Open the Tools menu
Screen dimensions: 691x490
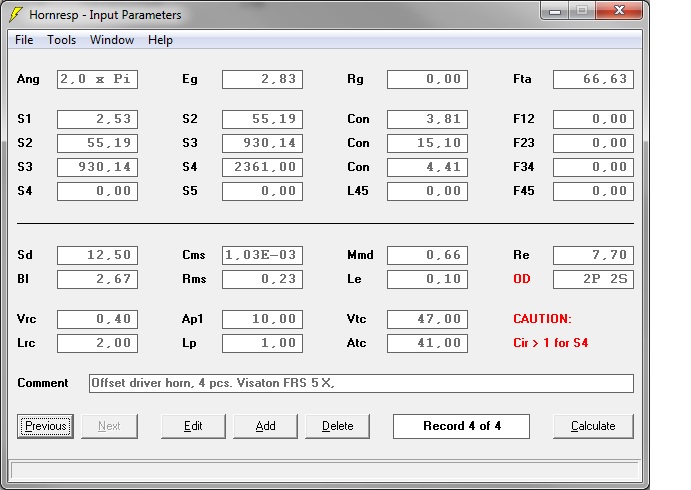[x=61, y=40]
